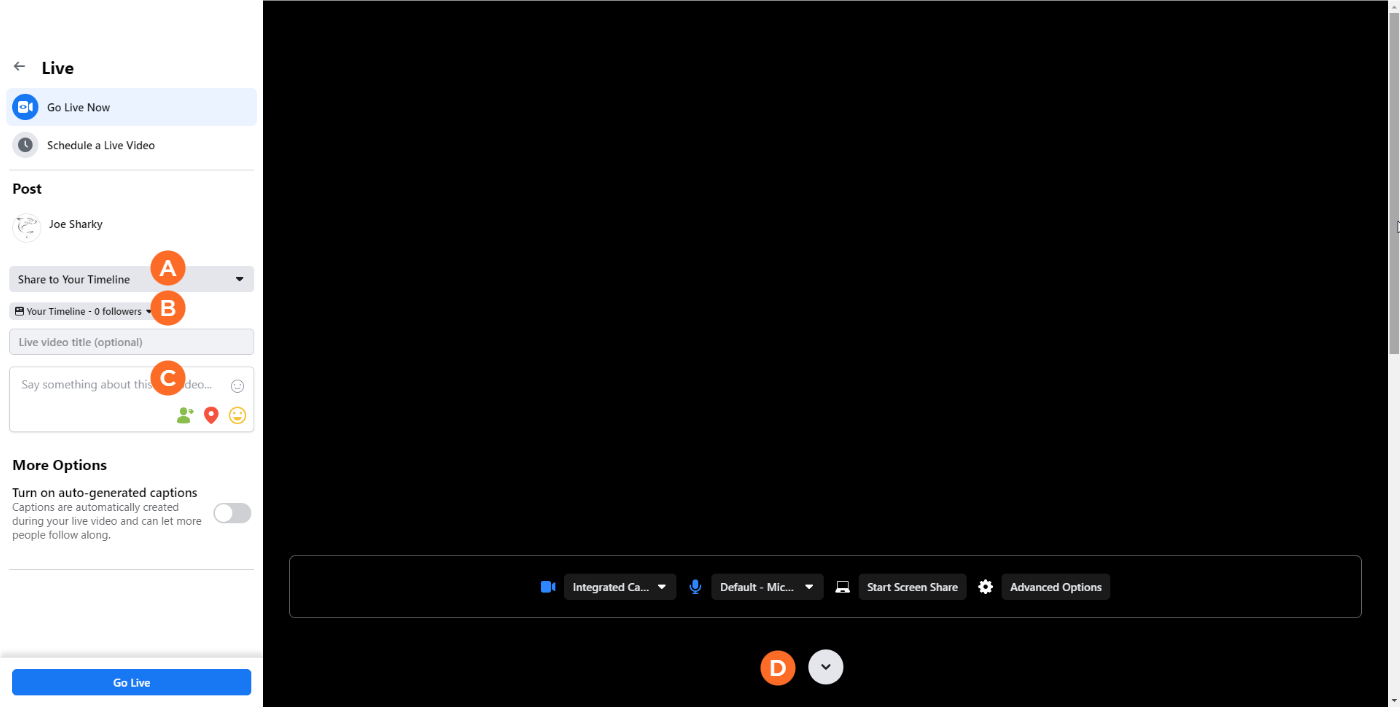Viewport: 1400px width, 707px height.
Task: Open the Integrated Camera dropdown
Action: pos(619,587)
